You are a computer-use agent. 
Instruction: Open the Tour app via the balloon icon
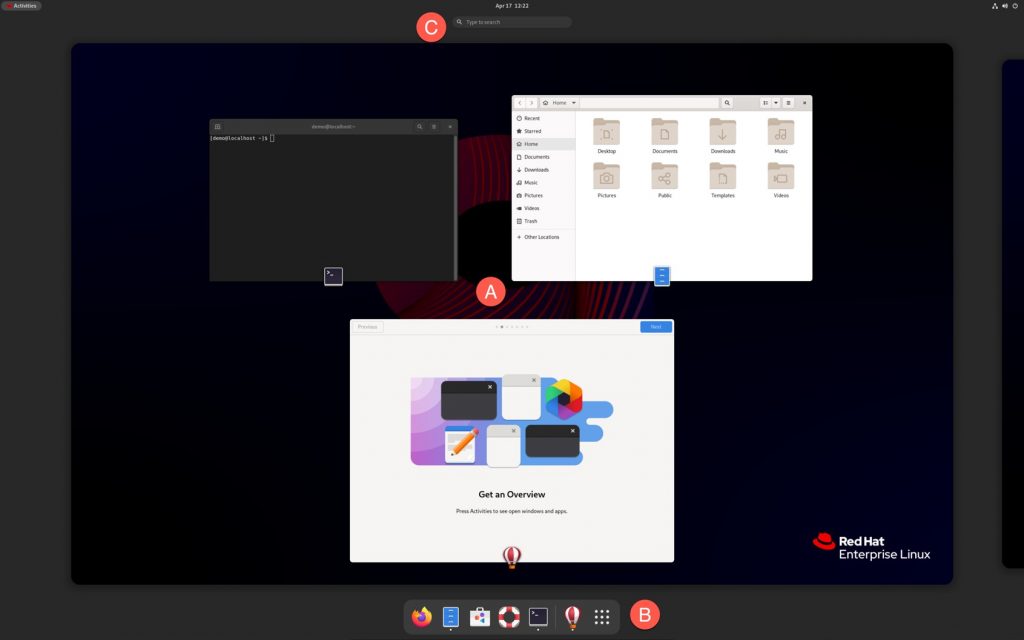573,617
